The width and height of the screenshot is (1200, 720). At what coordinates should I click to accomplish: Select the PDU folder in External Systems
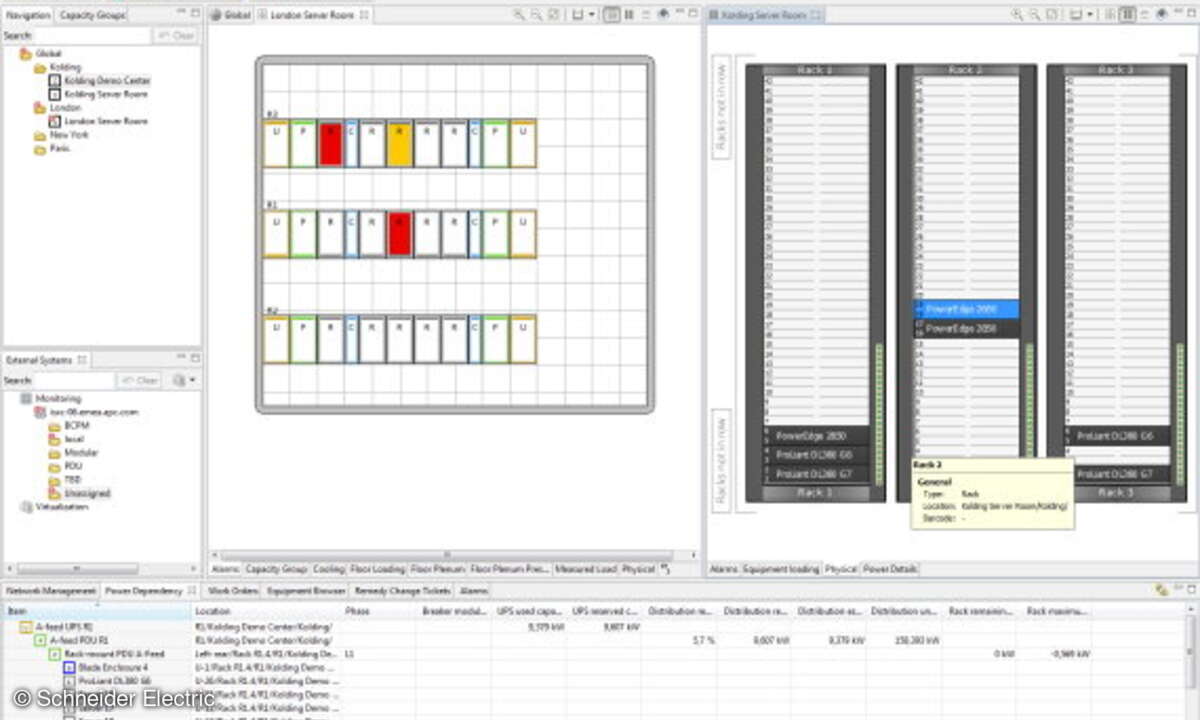pos(66,466)
